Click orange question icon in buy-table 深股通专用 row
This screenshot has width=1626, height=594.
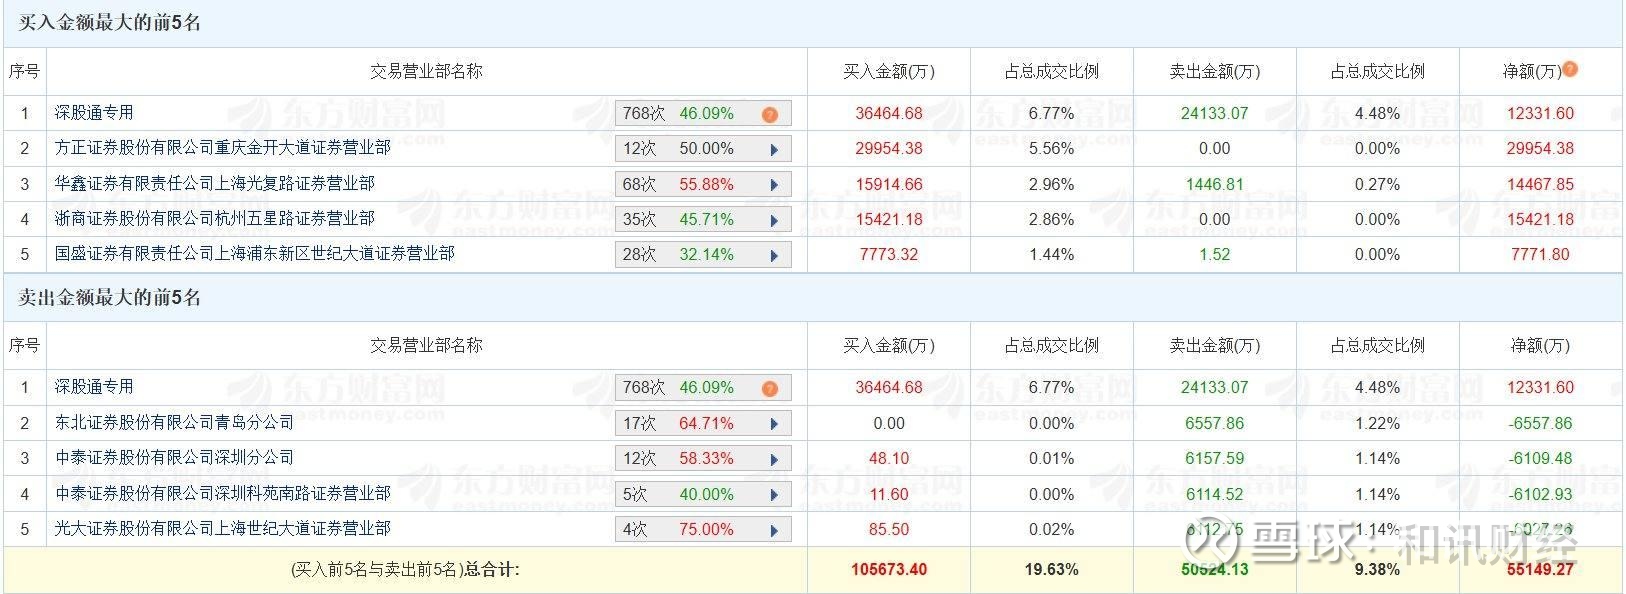769,114
